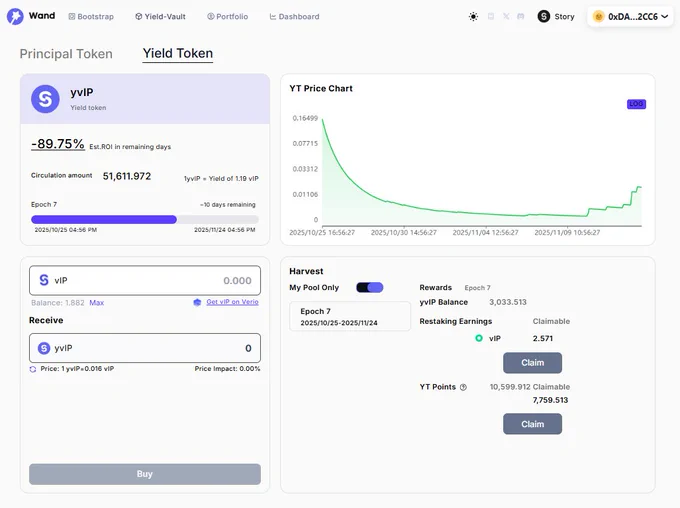
Task: Open the X (Twitter) icon link
Action: pyautogui.click(x=506, y=16)
